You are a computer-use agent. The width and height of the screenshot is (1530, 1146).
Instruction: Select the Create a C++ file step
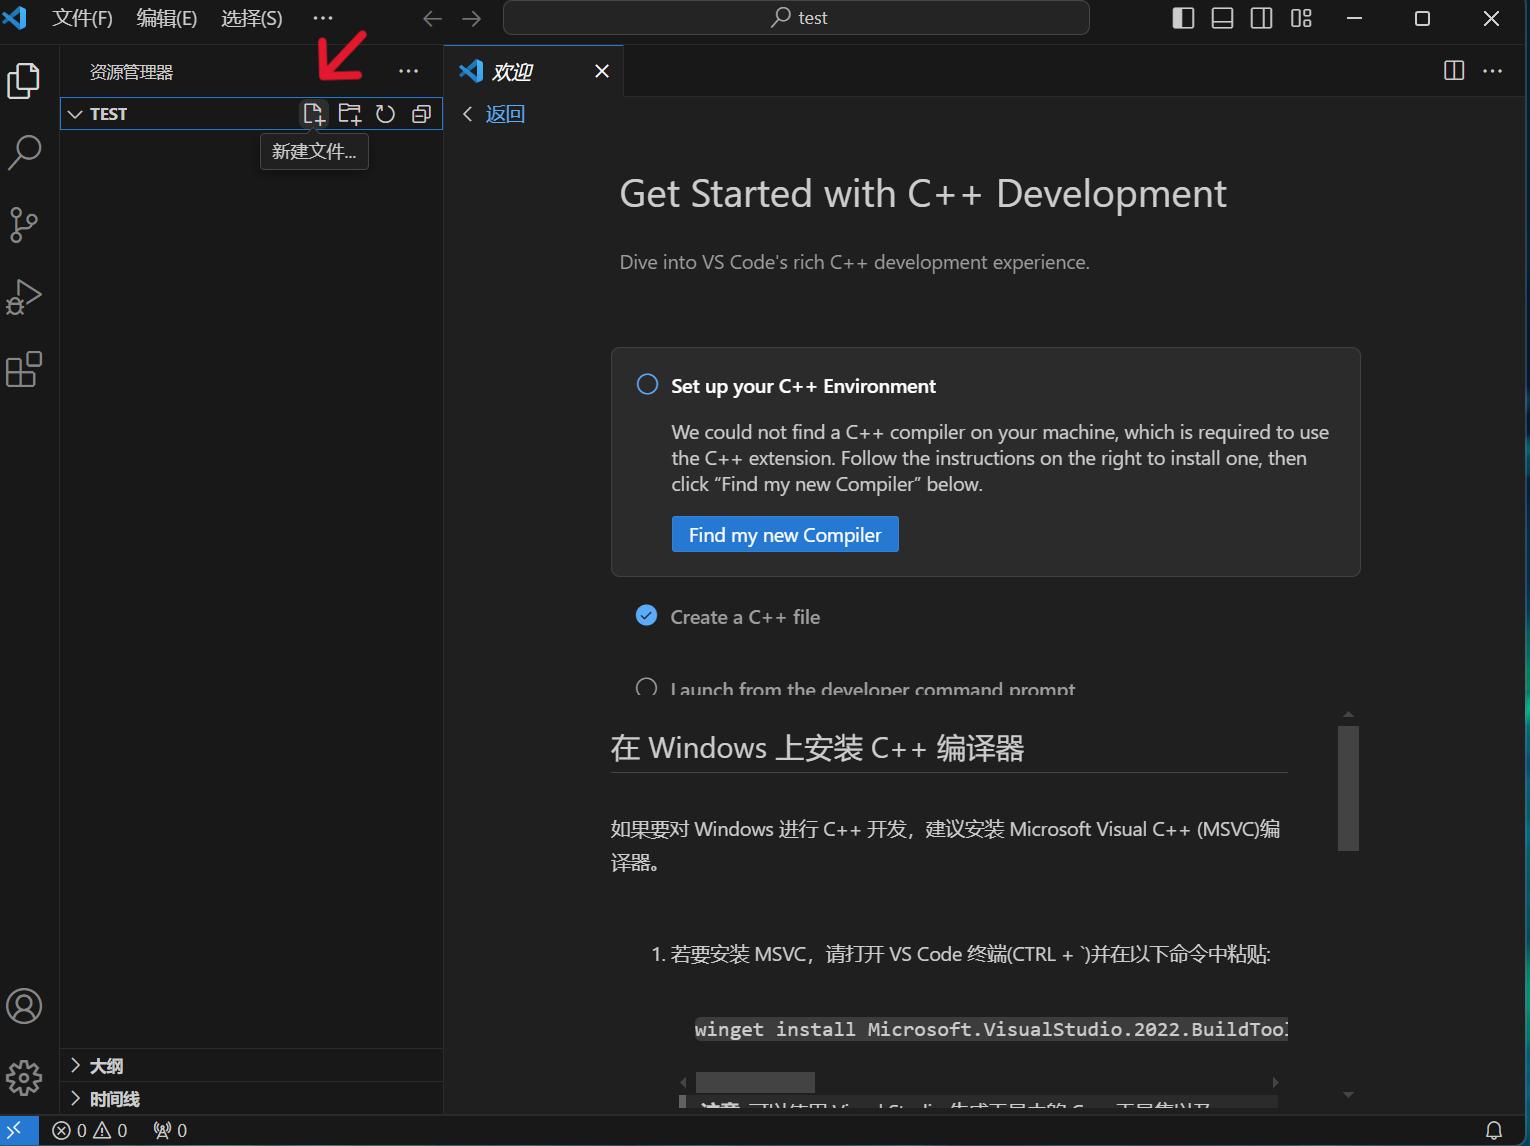tap(745, 617)
